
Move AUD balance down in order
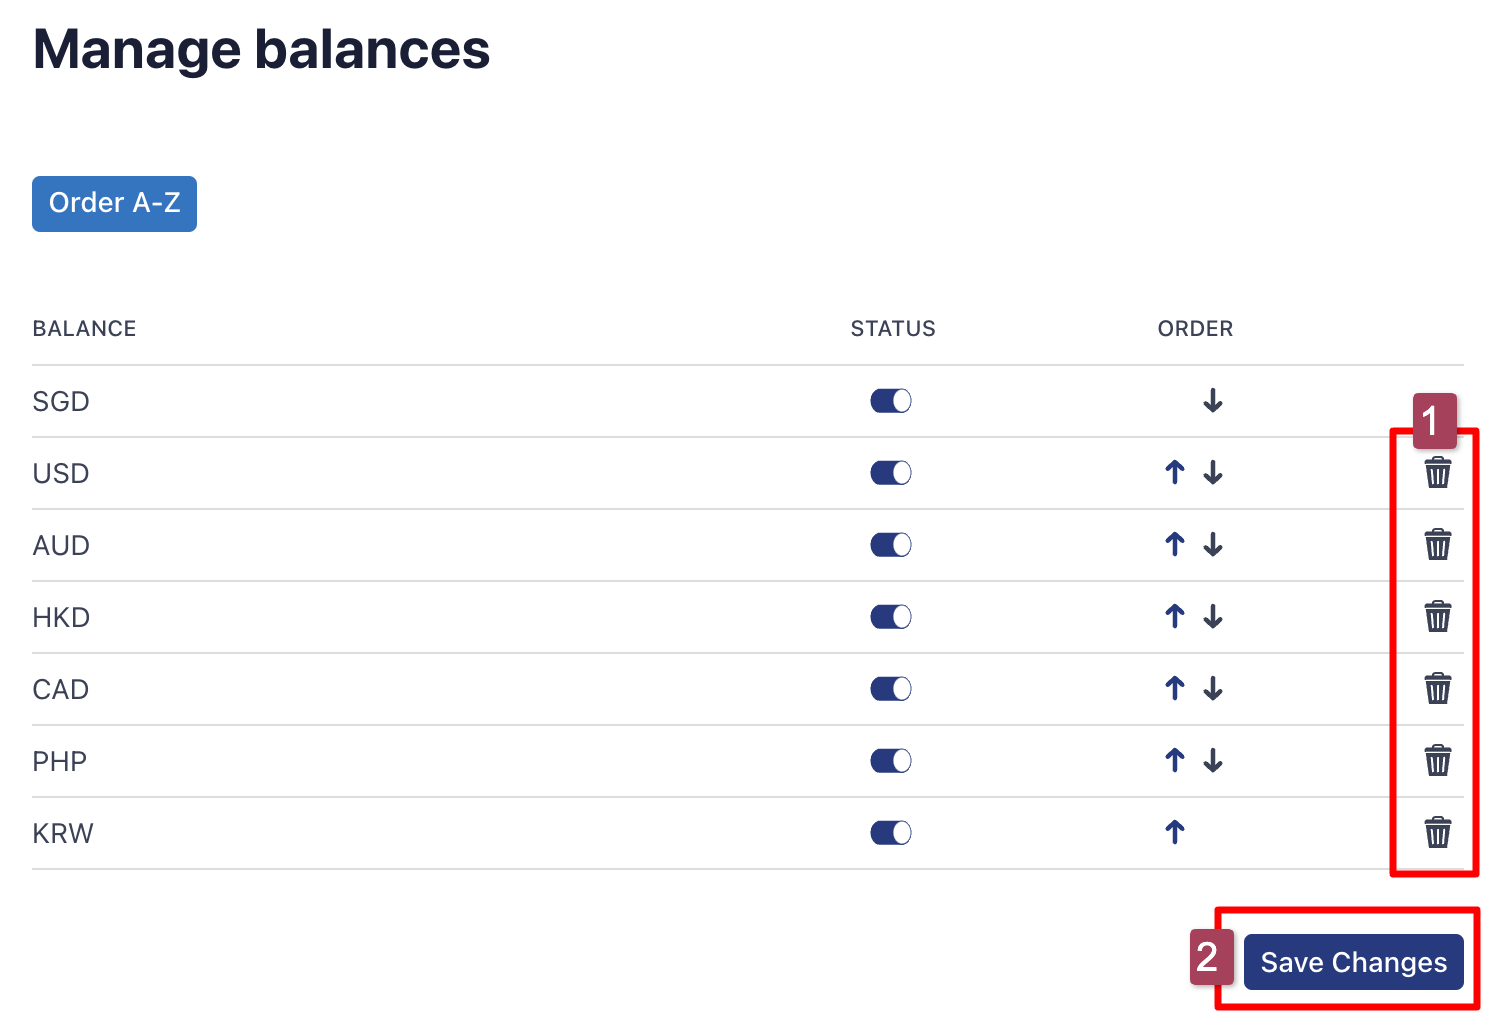[1213, 545]
